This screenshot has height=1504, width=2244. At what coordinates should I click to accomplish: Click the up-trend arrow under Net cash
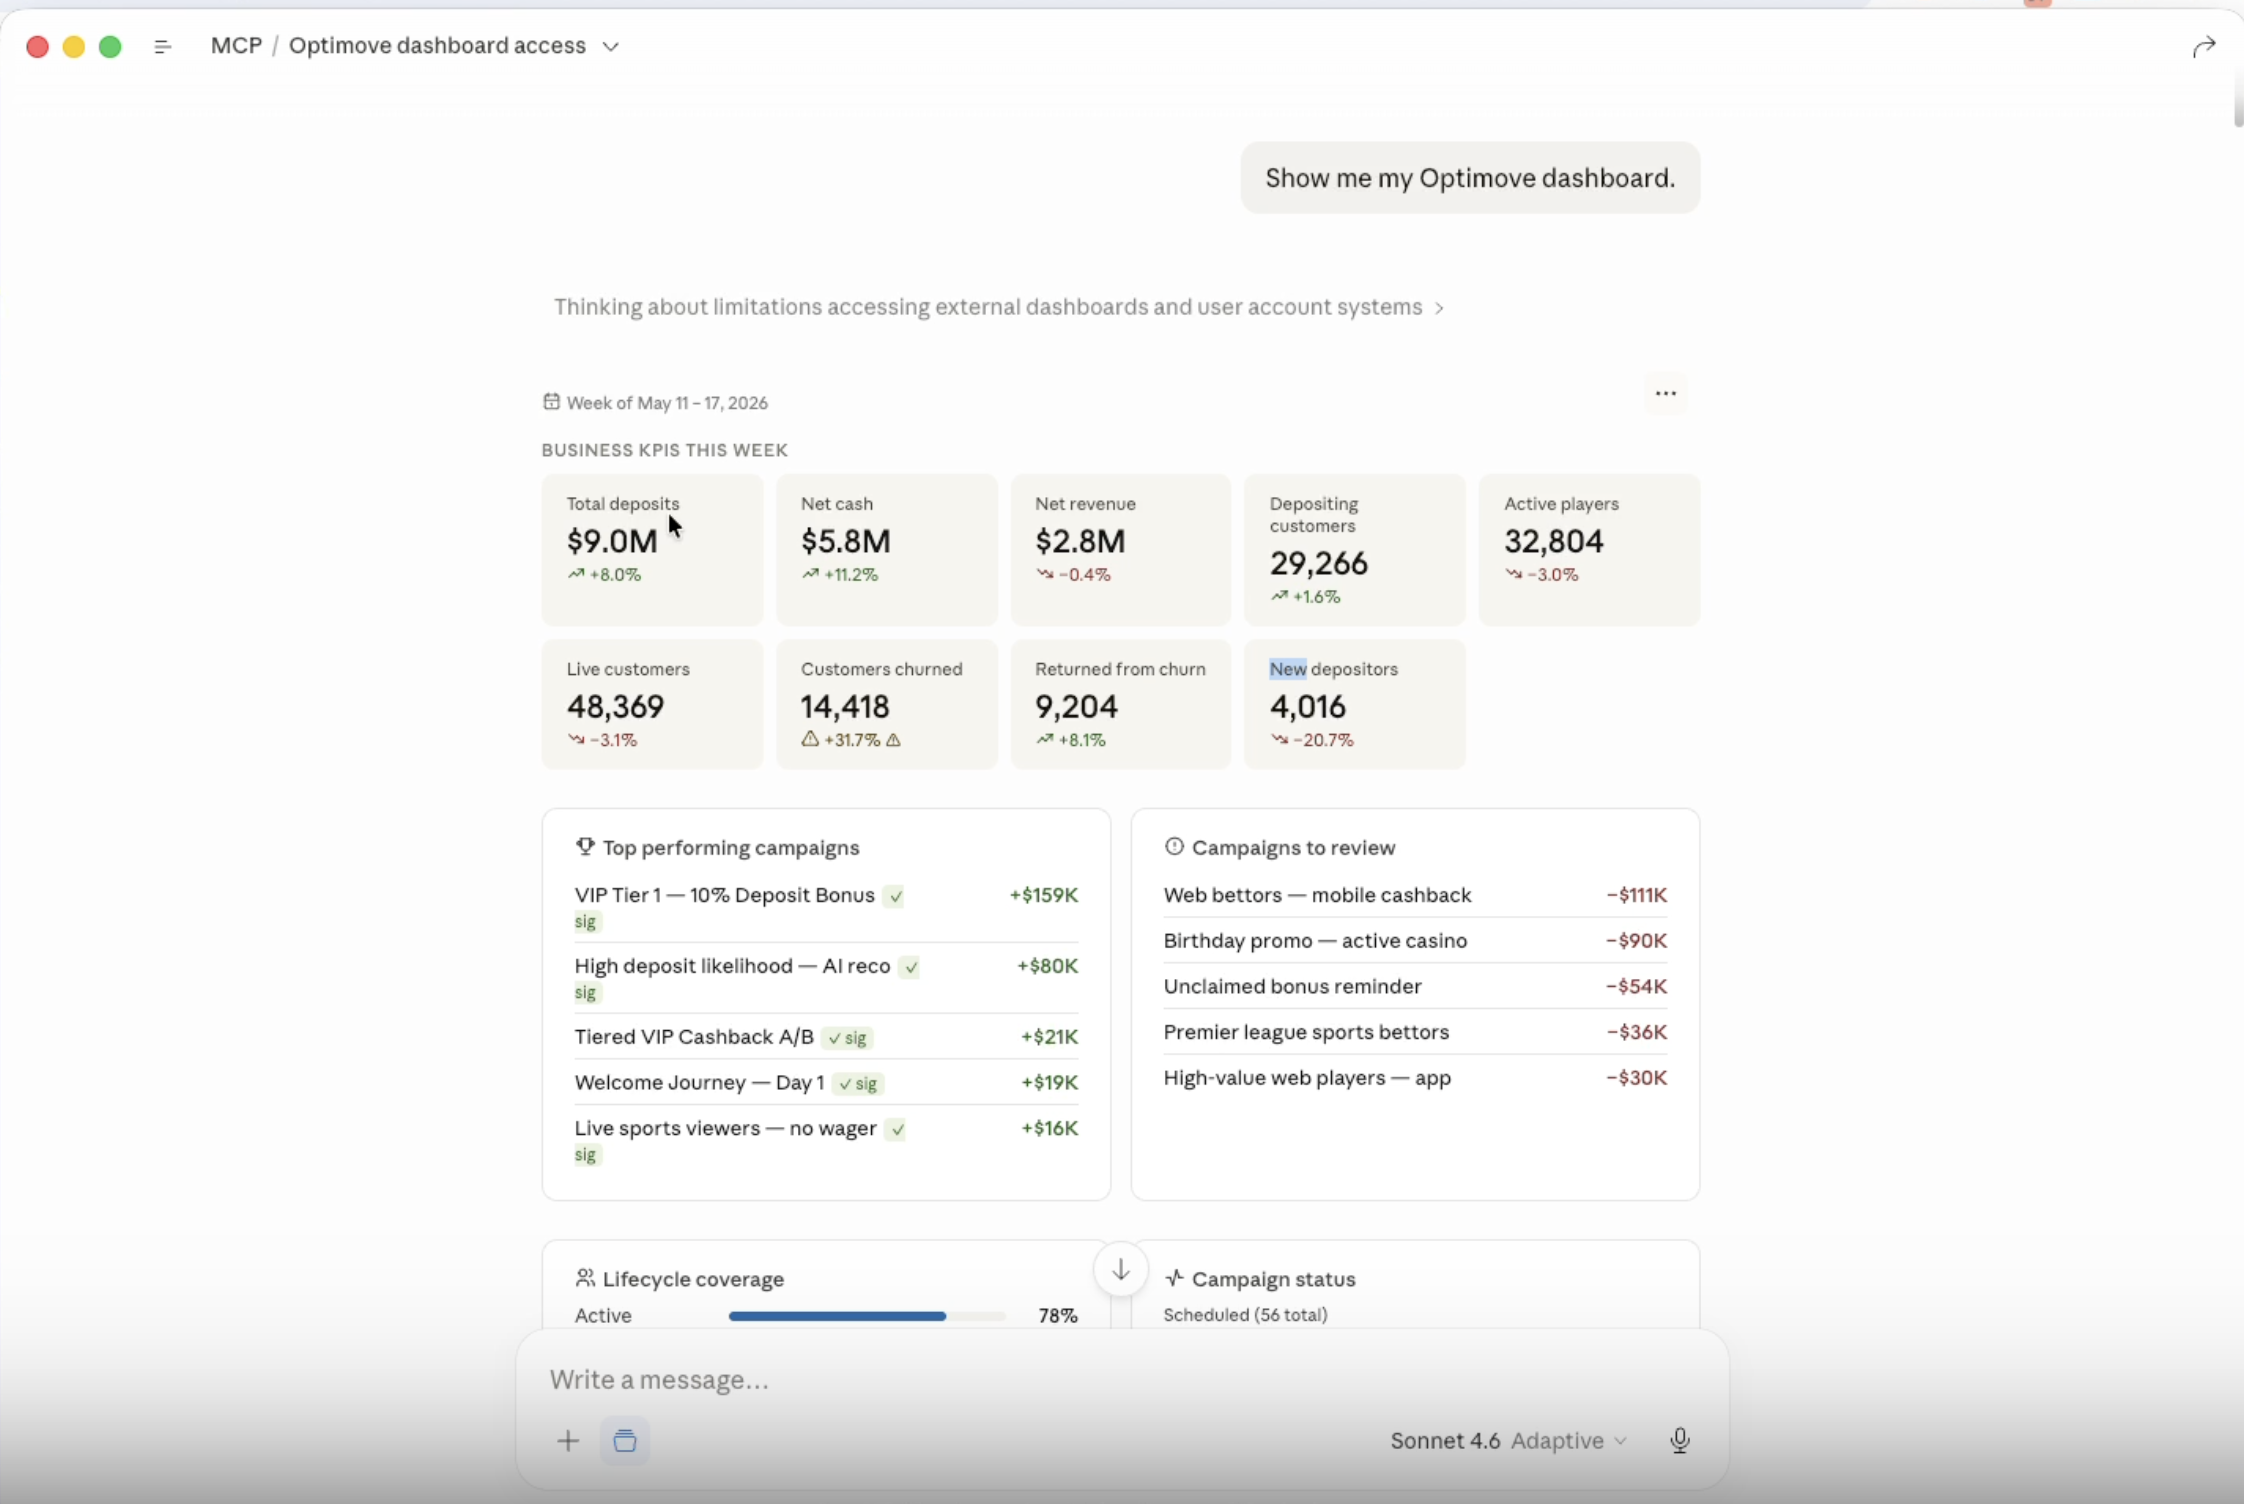(x=810, y=574)
